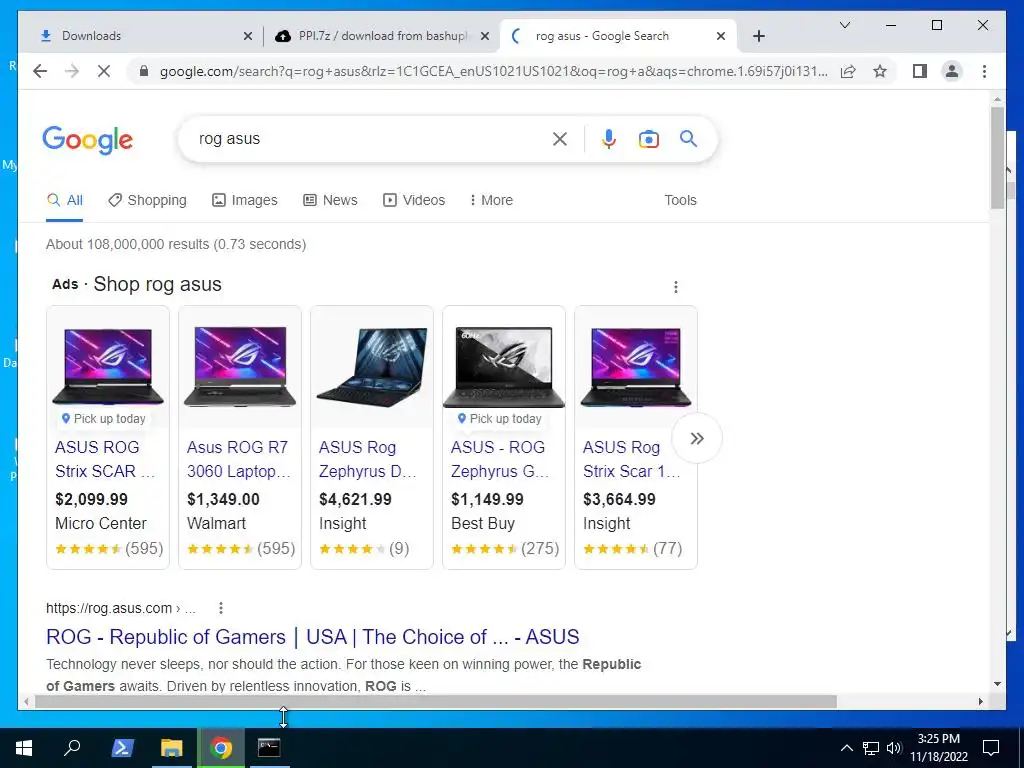The width and height of the screenshot is (1024, 768).
Task: Go back with the browser back arrow
Action: [x=40, y=71]
